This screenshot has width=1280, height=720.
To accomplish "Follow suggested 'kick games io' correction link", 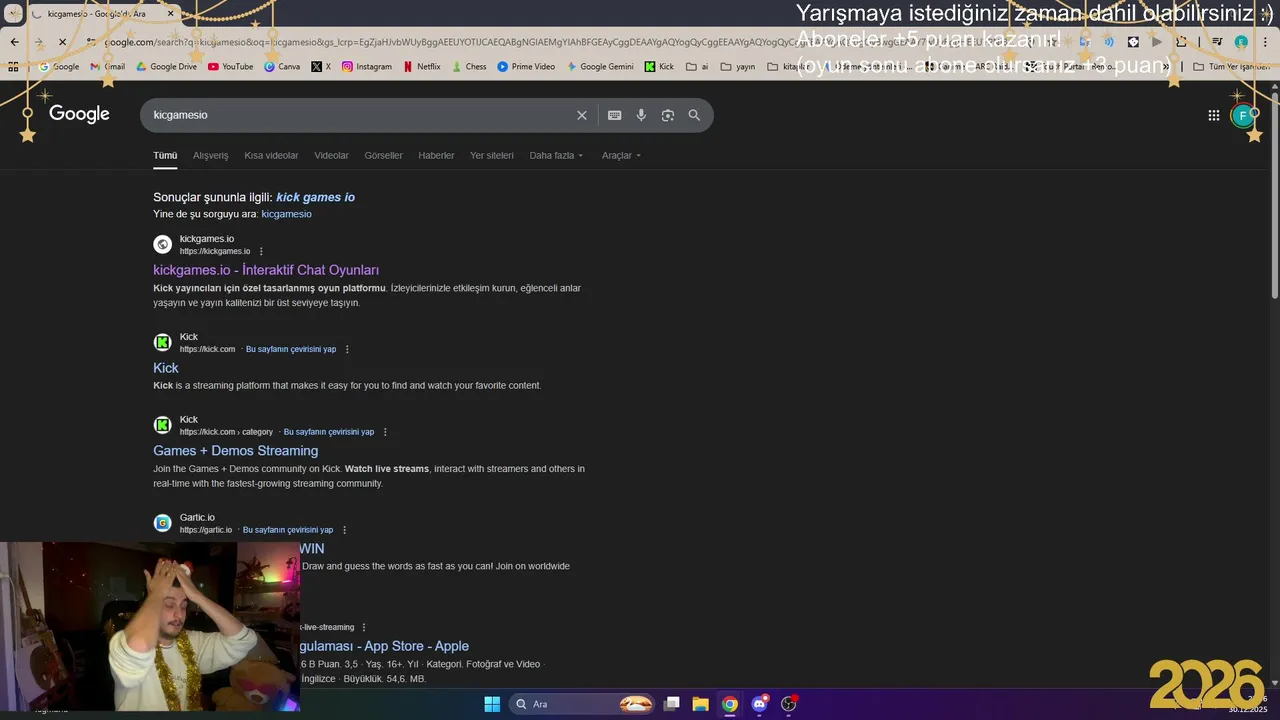I will (x=315, y=197).
